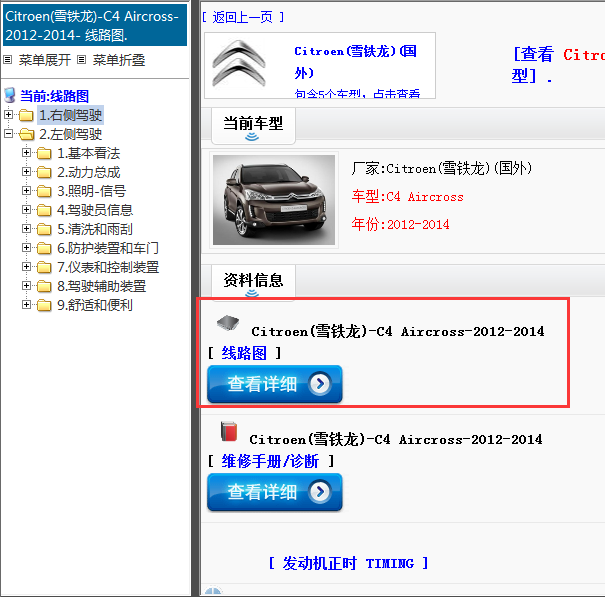Expand the 2.动力总成 node
The height and width of the screenshot is (597, 605).
pyautogui.click(x=26, y=171)
